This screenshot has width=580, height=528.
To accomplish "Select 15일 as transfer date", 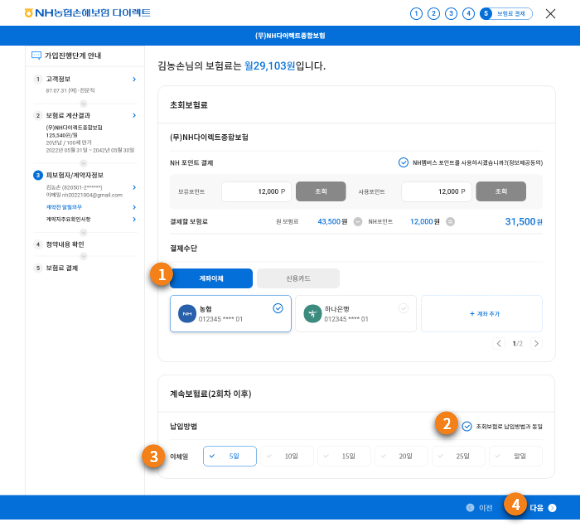I will pos(344,456).
